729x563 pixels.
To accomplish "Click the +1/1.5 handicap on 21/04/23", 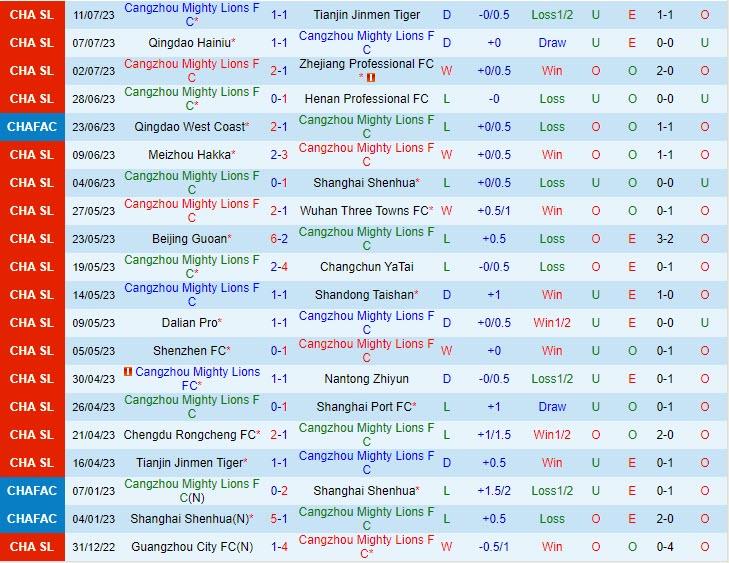I will [x=494, y=435].
